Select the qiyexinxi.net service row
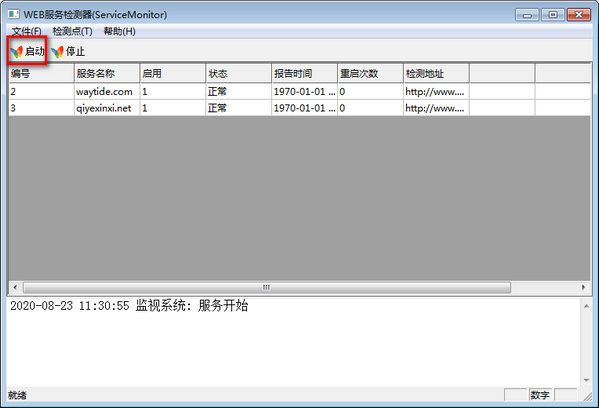The width and height of the screenshot is (599, 408). coord(300,108)
